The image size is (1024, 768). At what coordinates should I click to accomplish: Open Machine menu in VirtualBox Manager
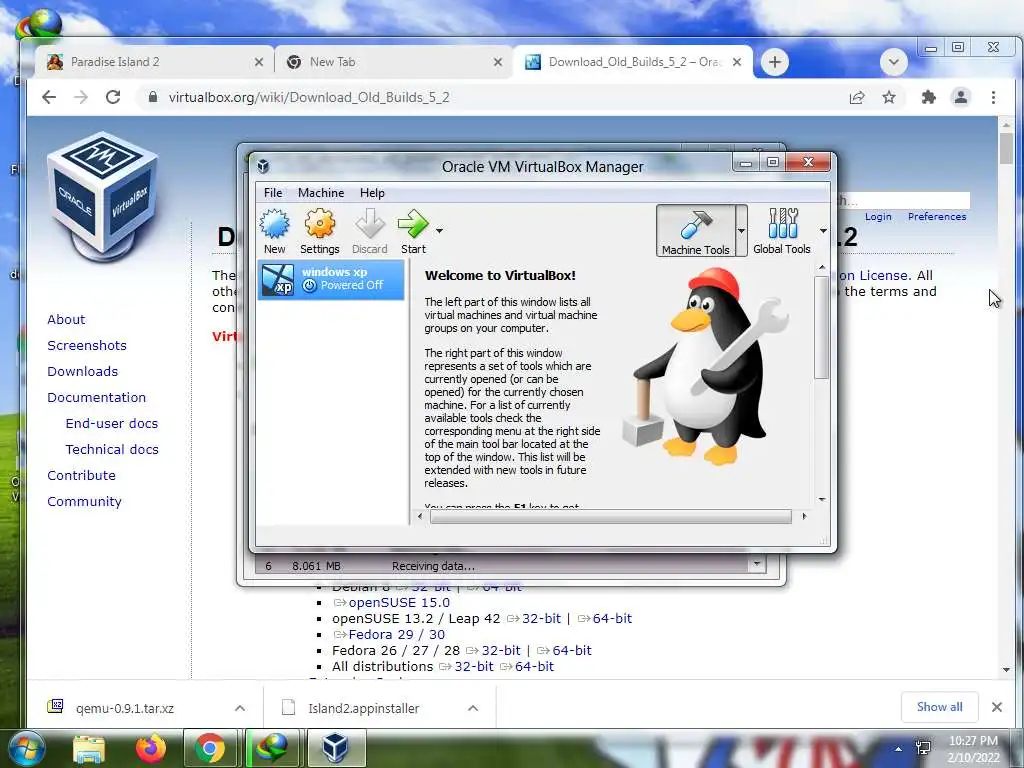coord(321,193)
